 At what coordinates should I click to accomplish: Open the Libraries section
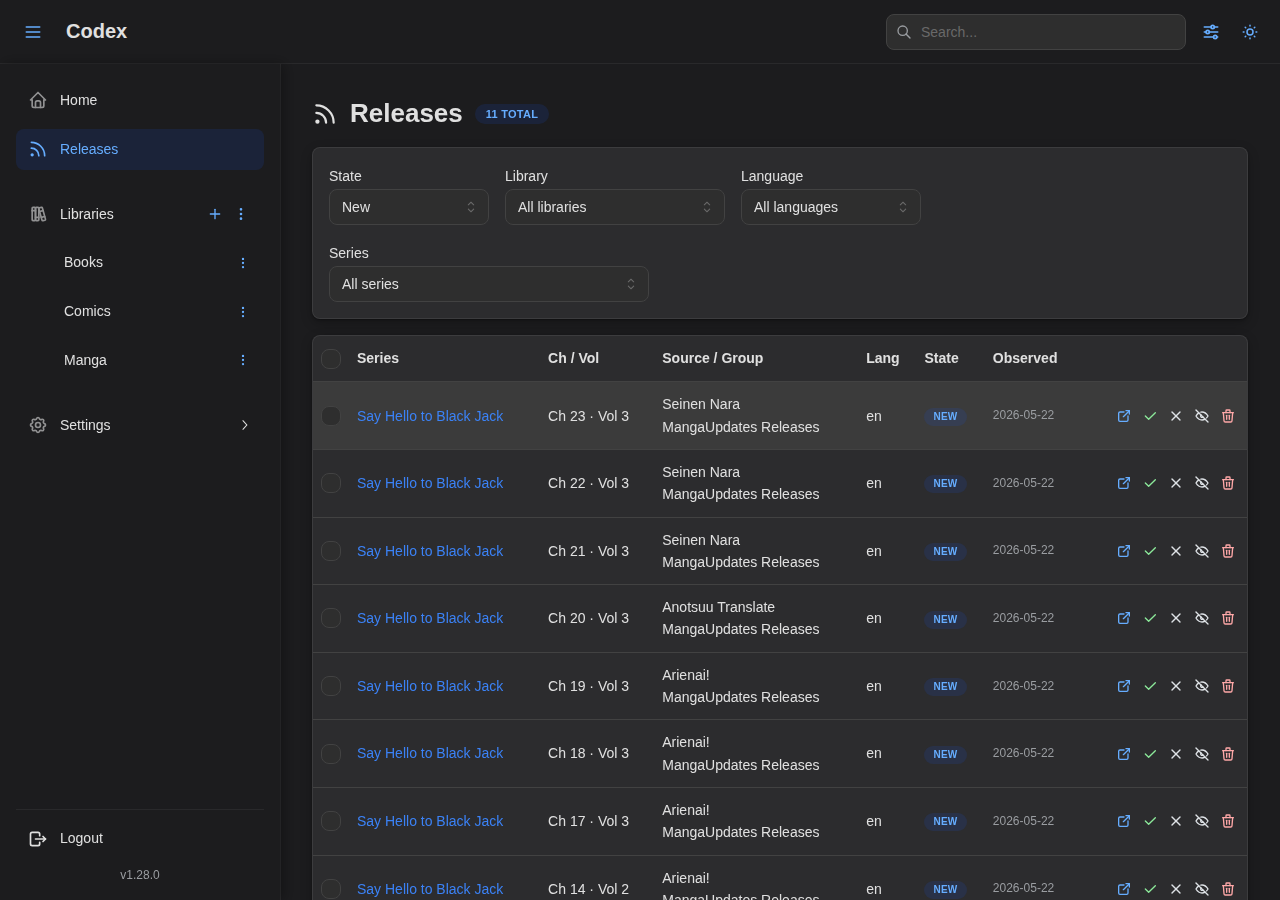[87, 214]
